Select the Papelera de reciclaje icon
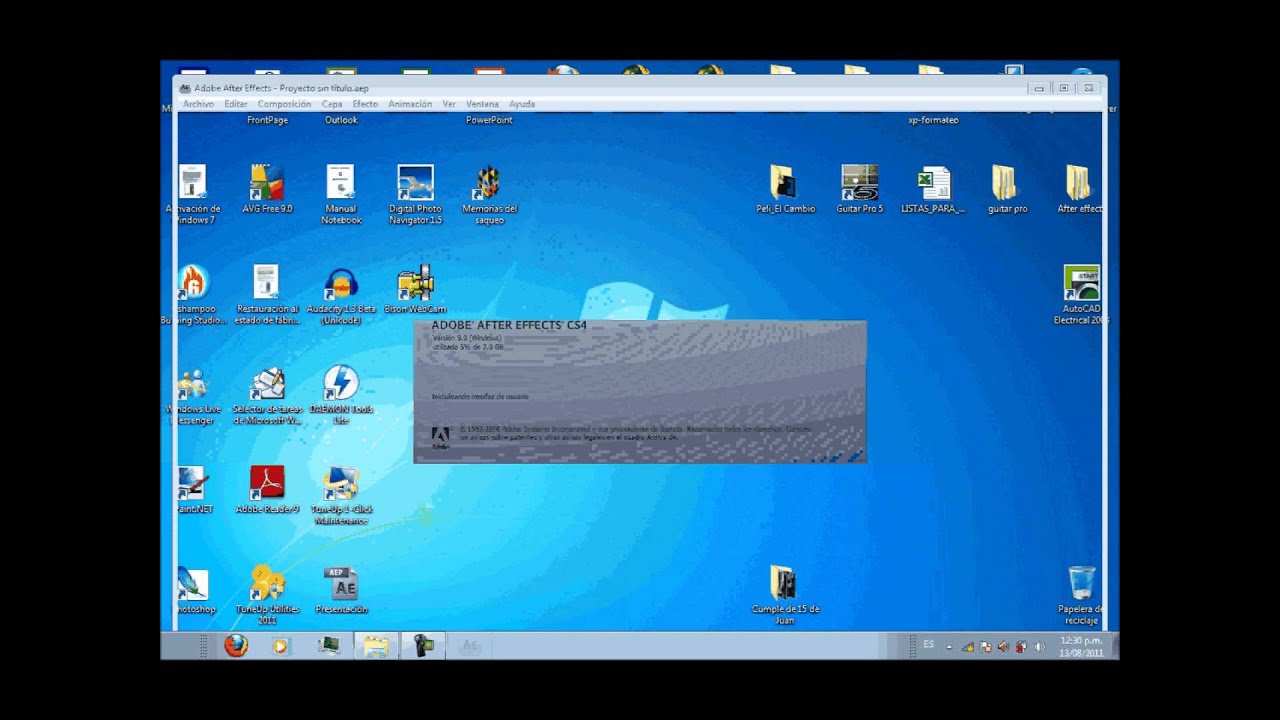 coord(1081,595)
